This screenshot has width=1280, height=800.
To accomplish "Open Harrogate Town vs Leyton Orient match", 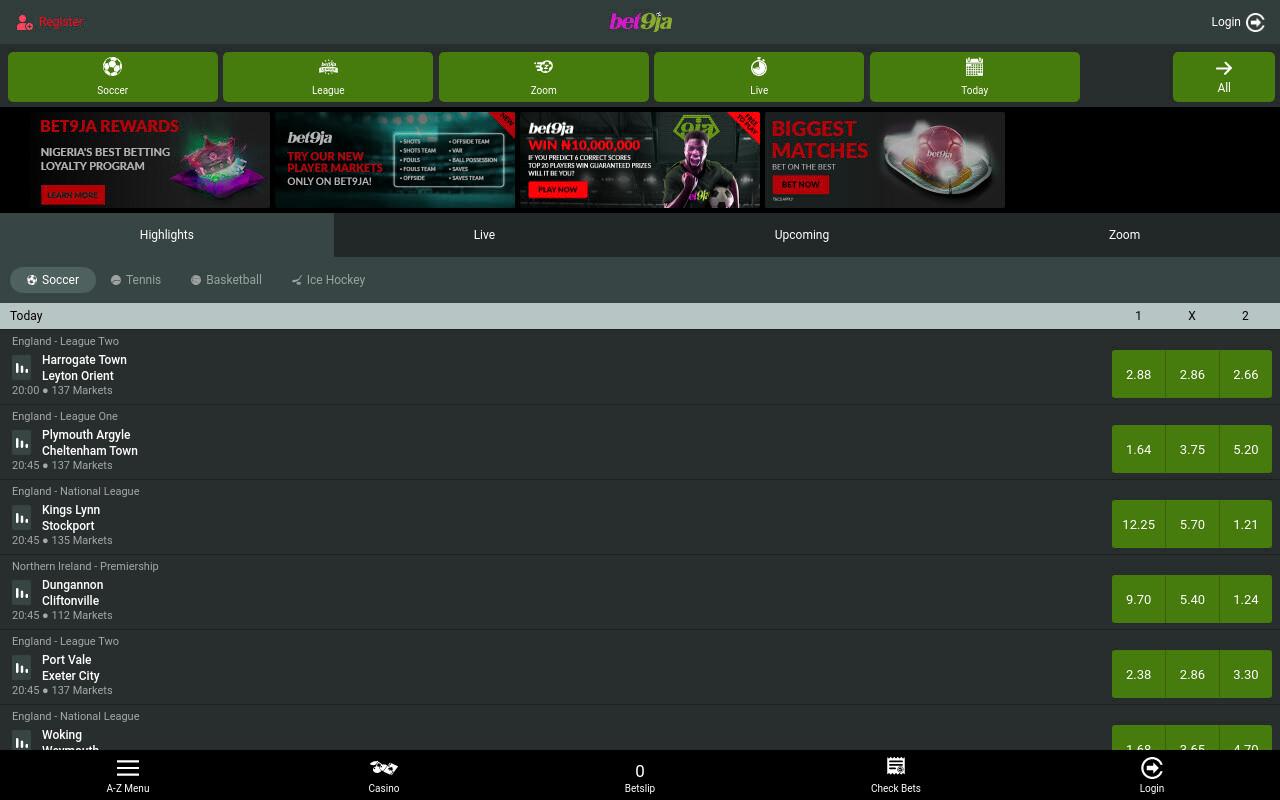I will (84, 368).
